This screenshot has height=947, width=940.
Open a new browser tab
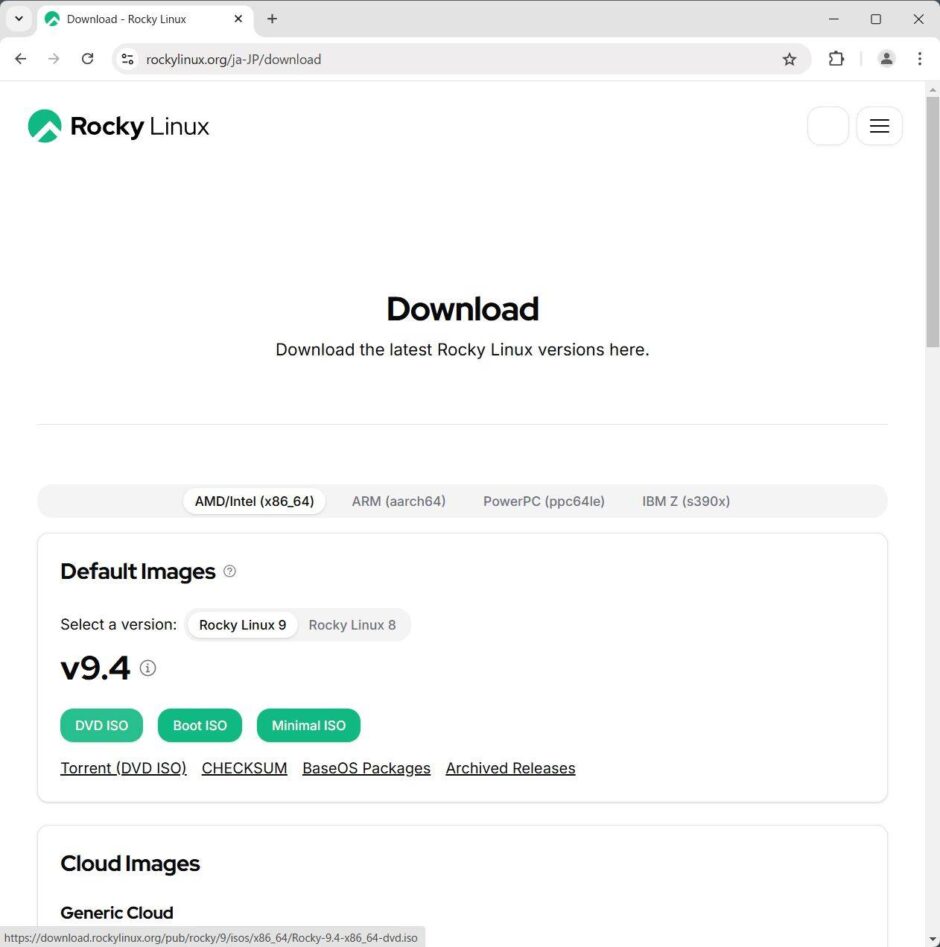(x=272, y=19)
